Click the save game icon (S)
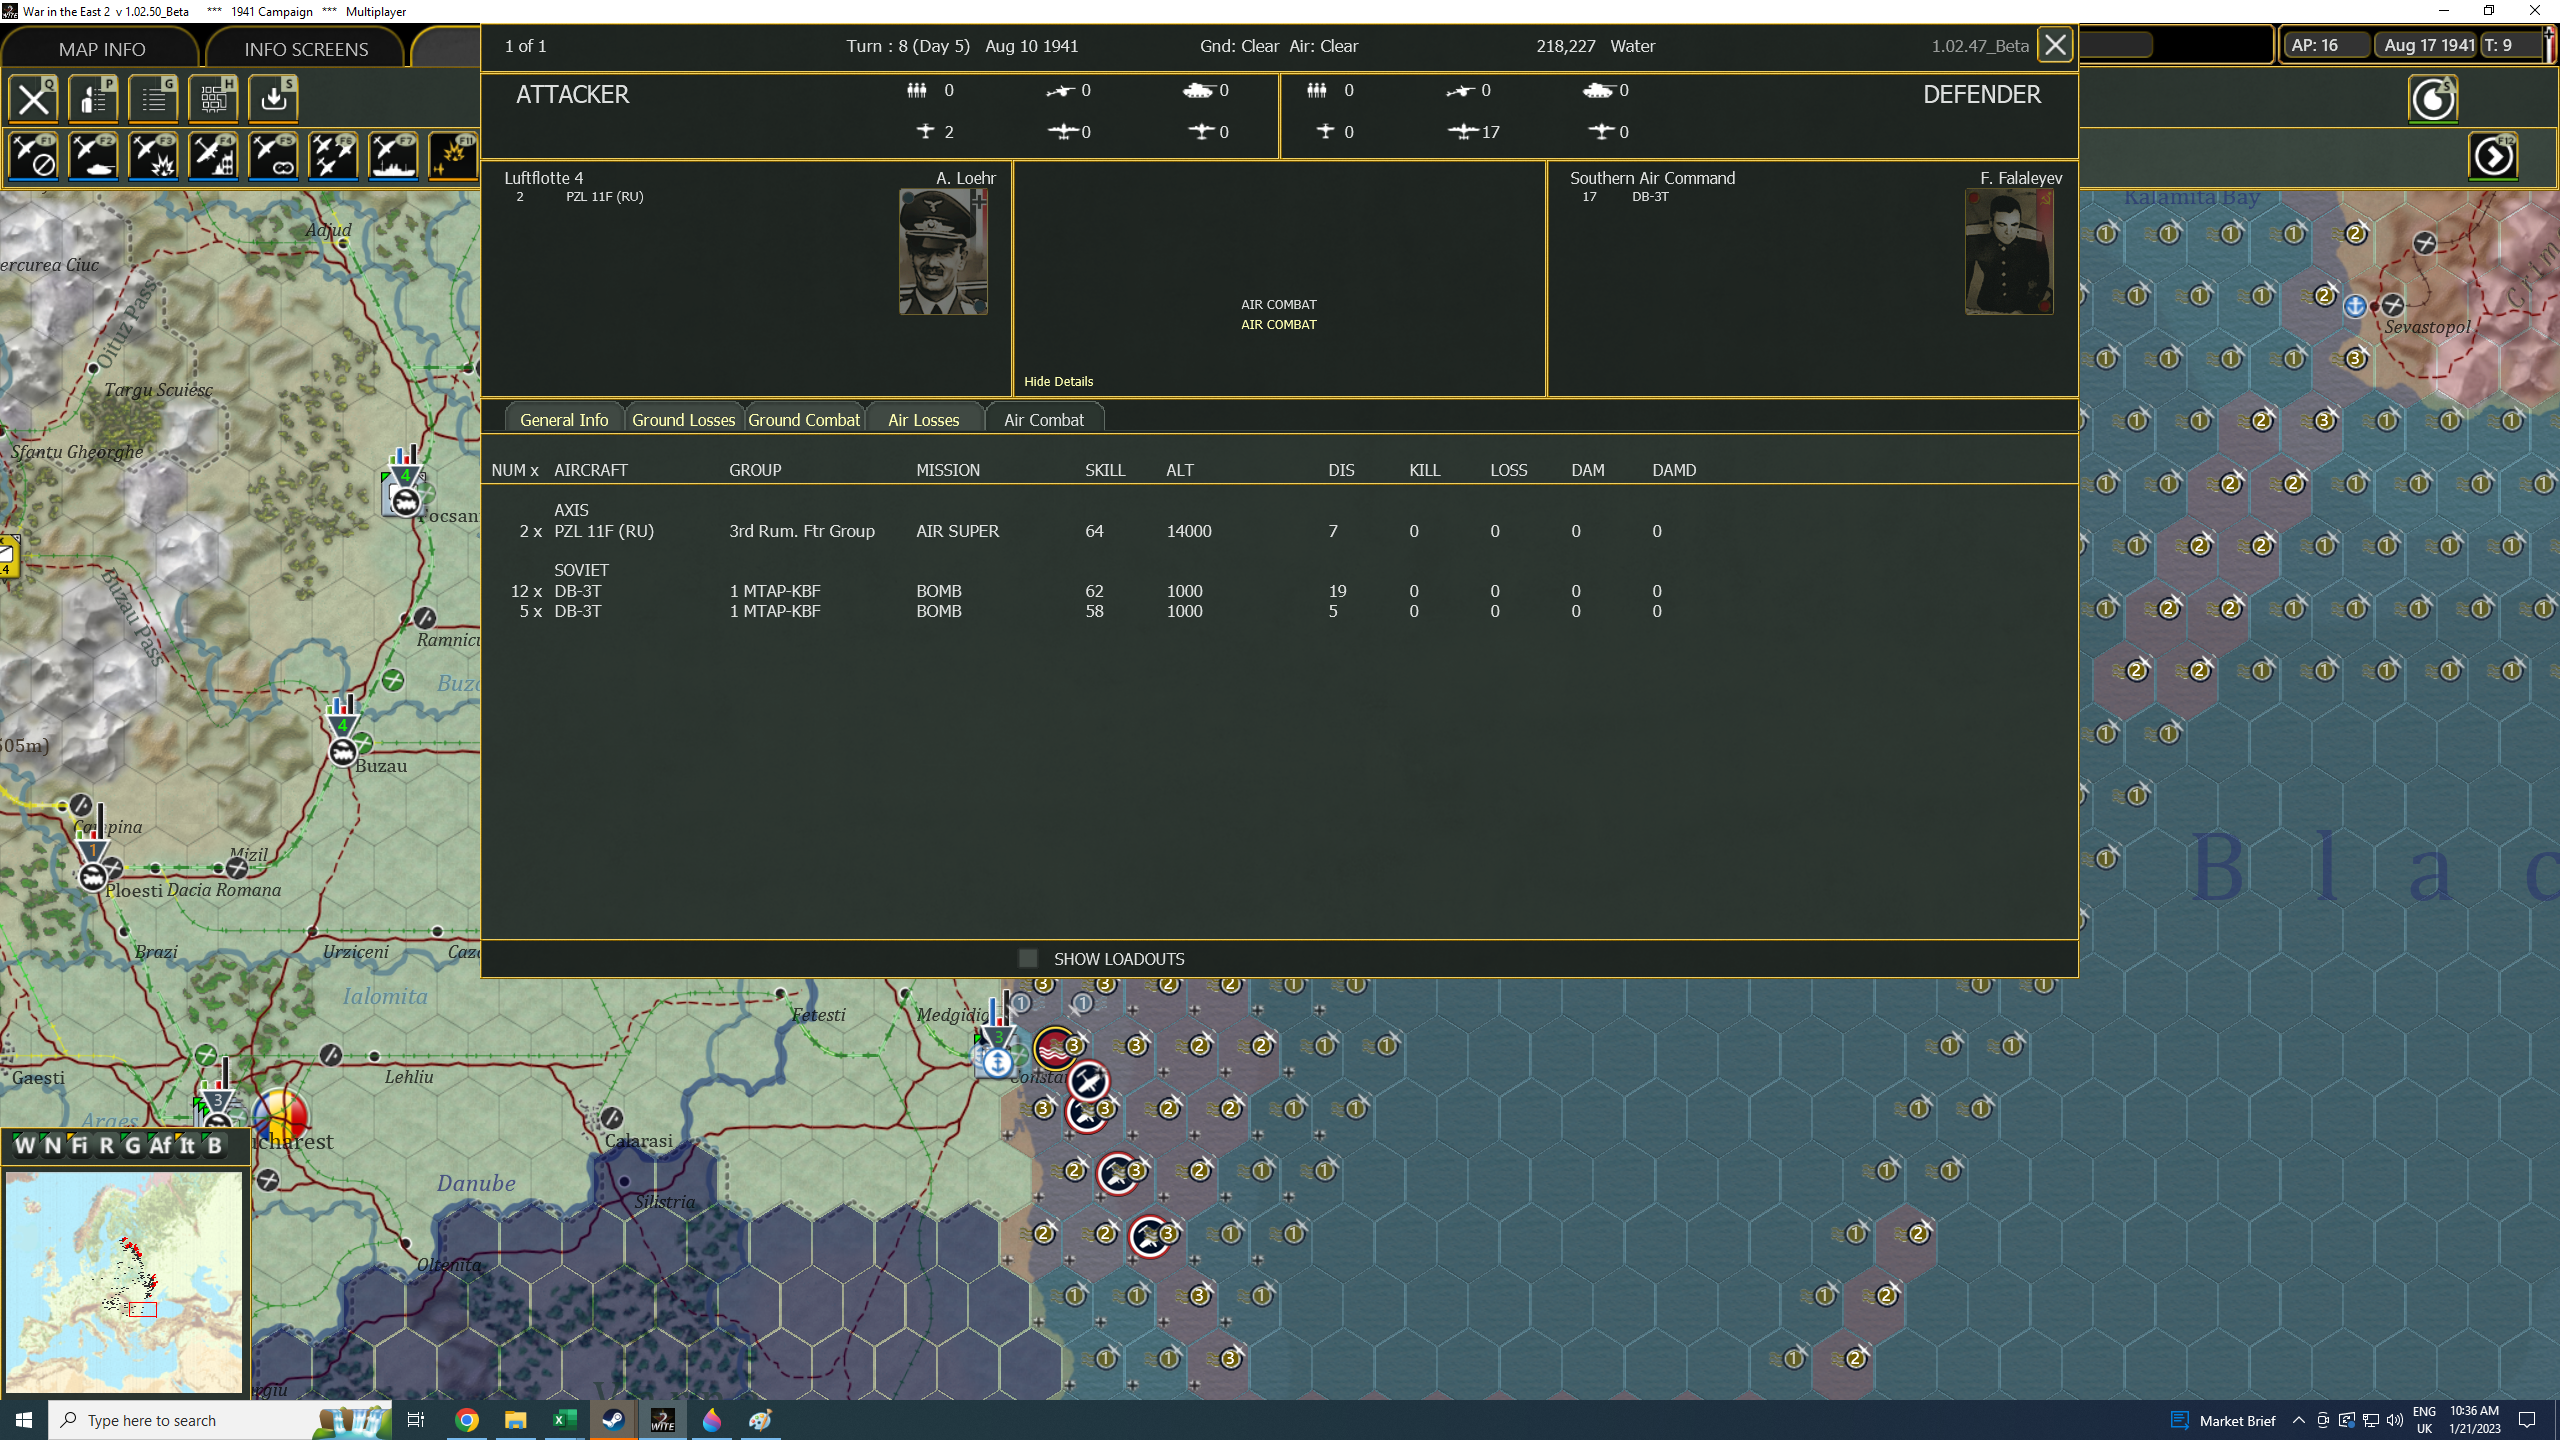The height and width of the screenshot is (1440, 2560). [273, 98]
